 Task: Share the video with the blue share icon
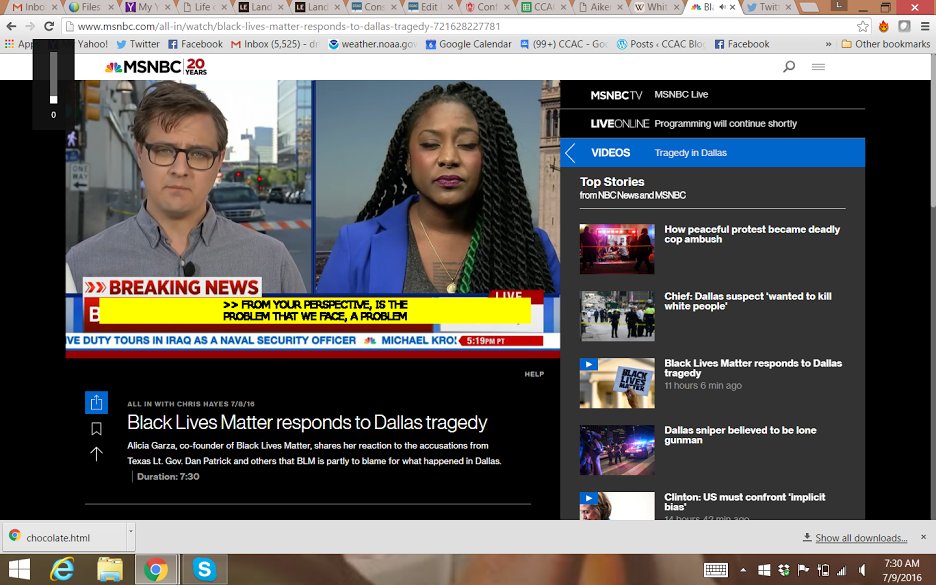click(96, 403)
